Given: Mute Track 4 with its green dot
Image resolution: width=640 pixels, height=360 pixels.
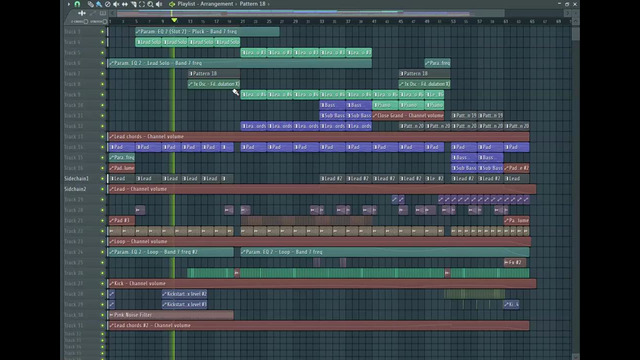Looking at the screenshot, I should click(102, 42).
